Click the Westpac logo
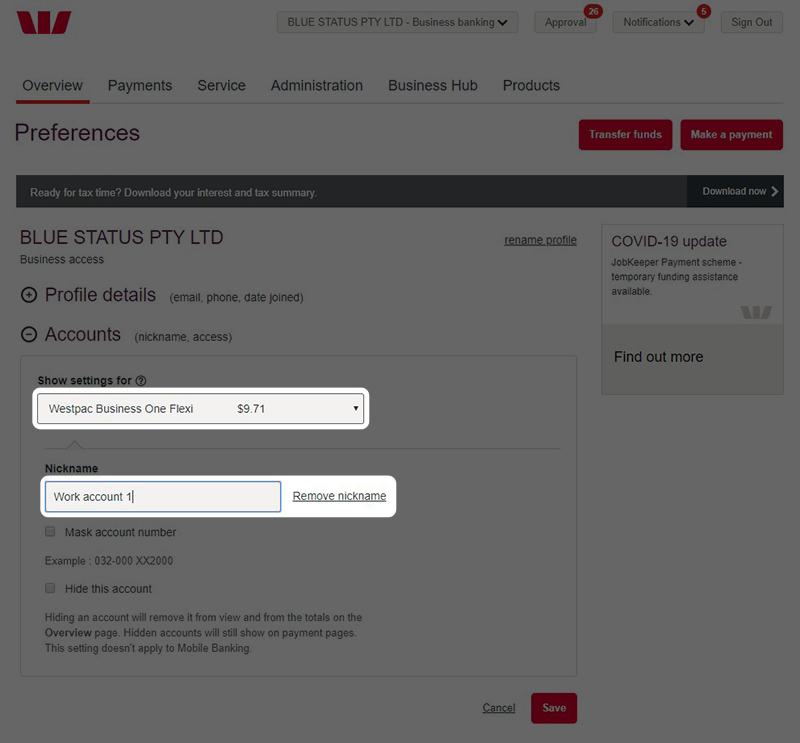Viewport: 800px width, 743px height. pos(44,22)
